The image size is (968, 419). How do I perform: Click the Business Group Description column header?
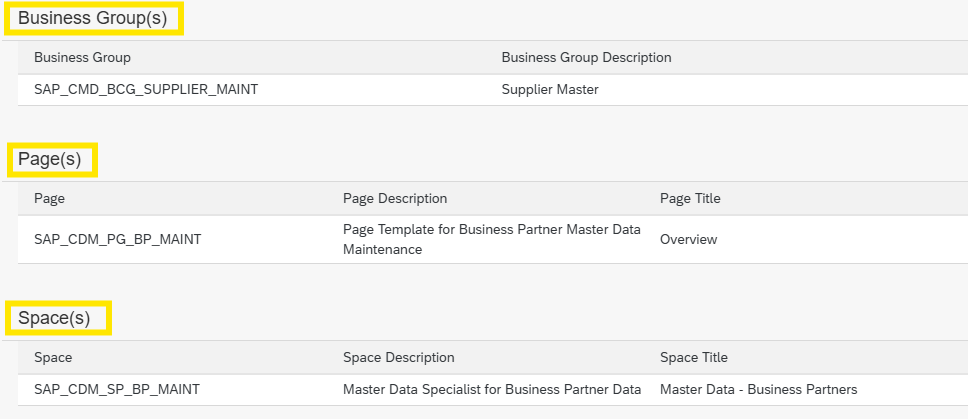coord(586,57)
